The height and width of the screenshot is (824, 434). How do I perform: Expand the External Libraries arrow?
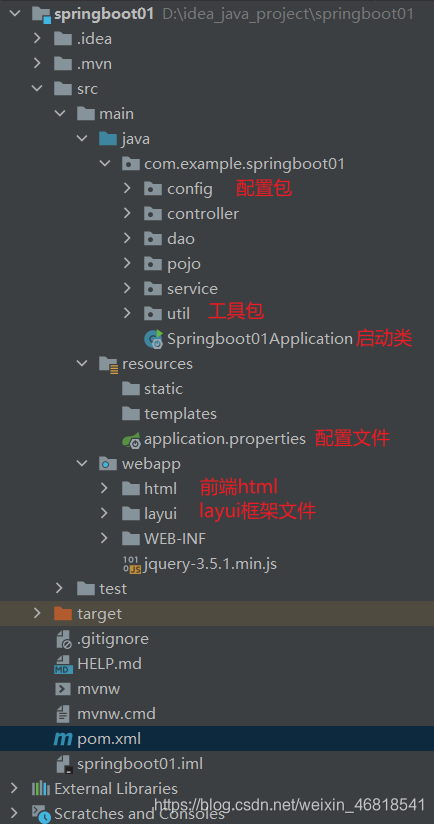(x=14, y=789)
